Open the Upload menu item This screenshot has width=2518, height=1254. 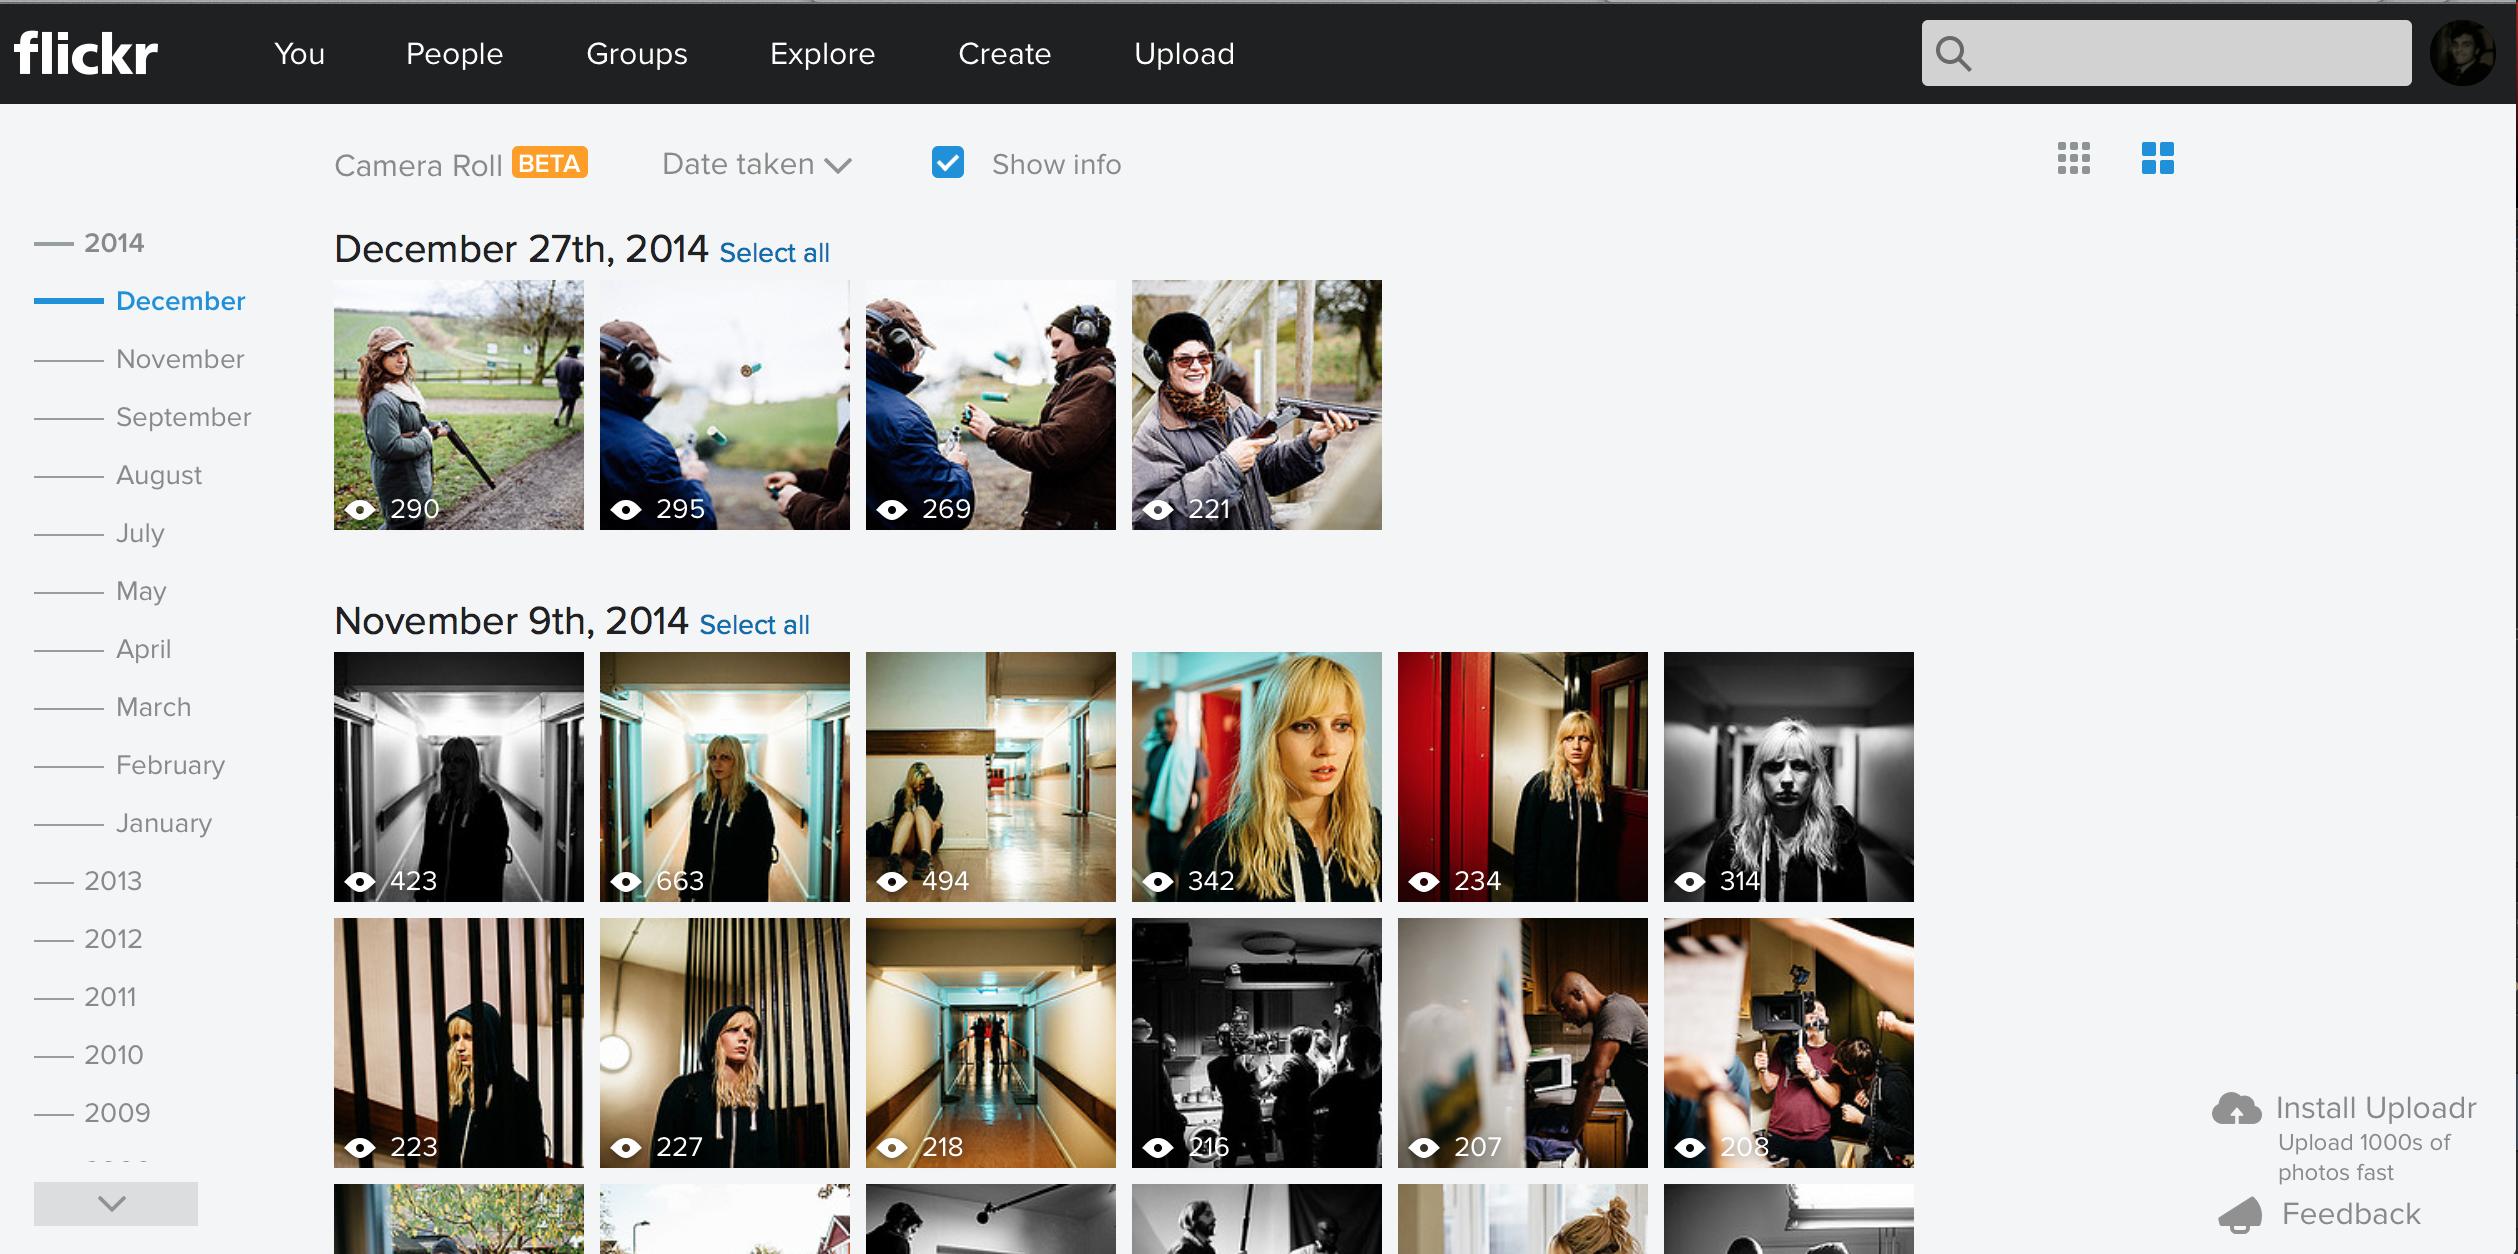pos(1184,54)
